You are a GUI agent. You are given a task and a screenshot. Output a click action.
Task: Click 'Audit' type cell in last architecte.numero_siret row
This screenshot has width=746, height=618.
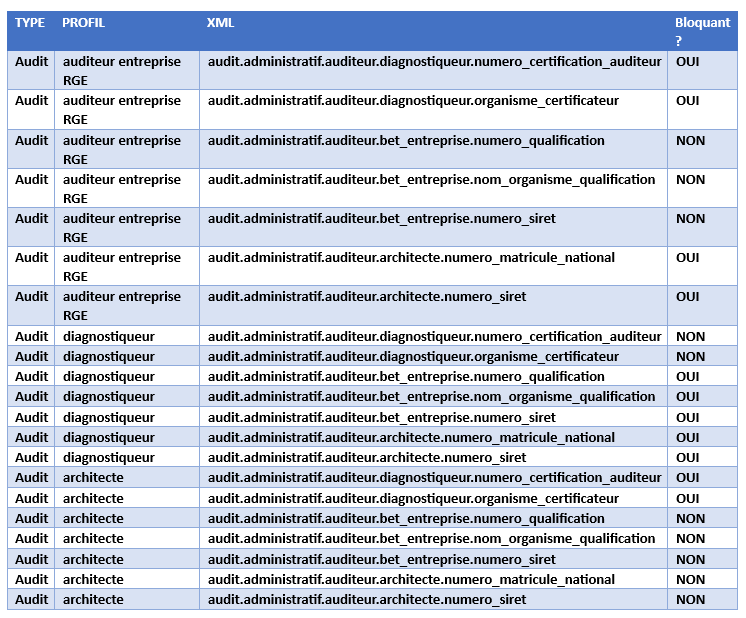(31, 599)
